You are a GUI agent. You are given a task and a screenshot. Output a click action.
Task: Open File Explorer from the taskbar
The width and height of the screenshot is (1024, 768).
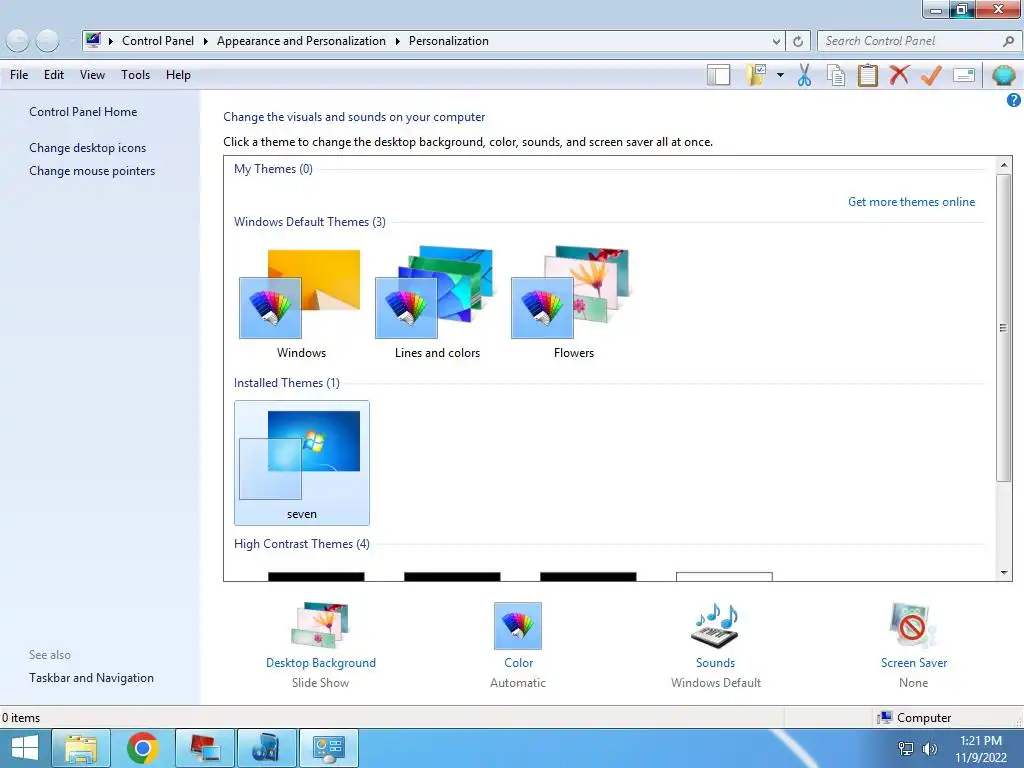[81, 748]
